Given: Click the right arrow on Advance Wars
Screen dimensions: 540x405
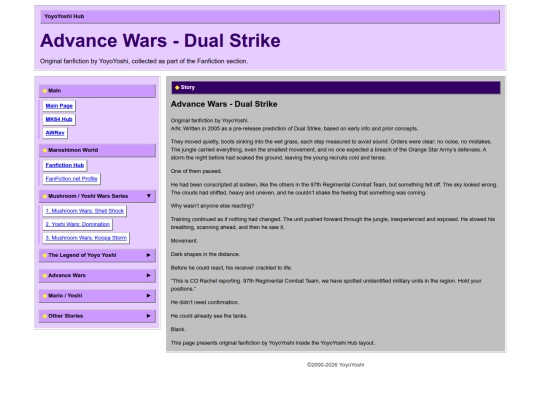Looking at the screenshot, I should [149, 275].
